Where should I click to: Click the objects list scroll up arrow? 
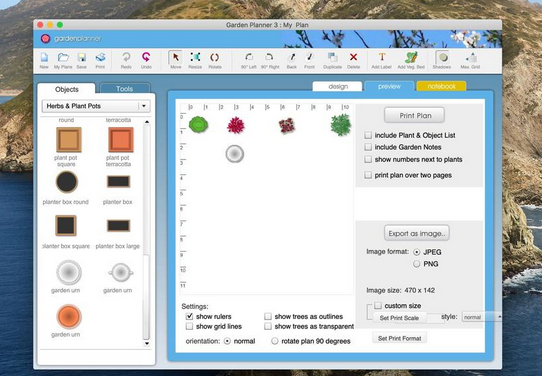point(147,122)
